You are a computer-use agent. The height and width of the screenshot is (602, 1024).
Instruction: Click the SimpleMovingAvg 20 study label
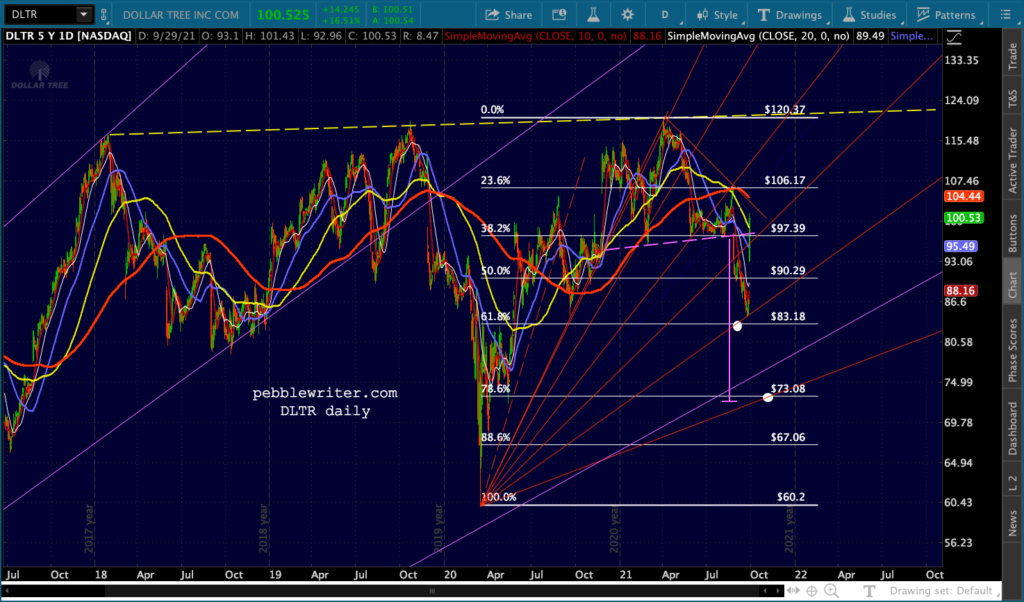click(x=758, y=36)
